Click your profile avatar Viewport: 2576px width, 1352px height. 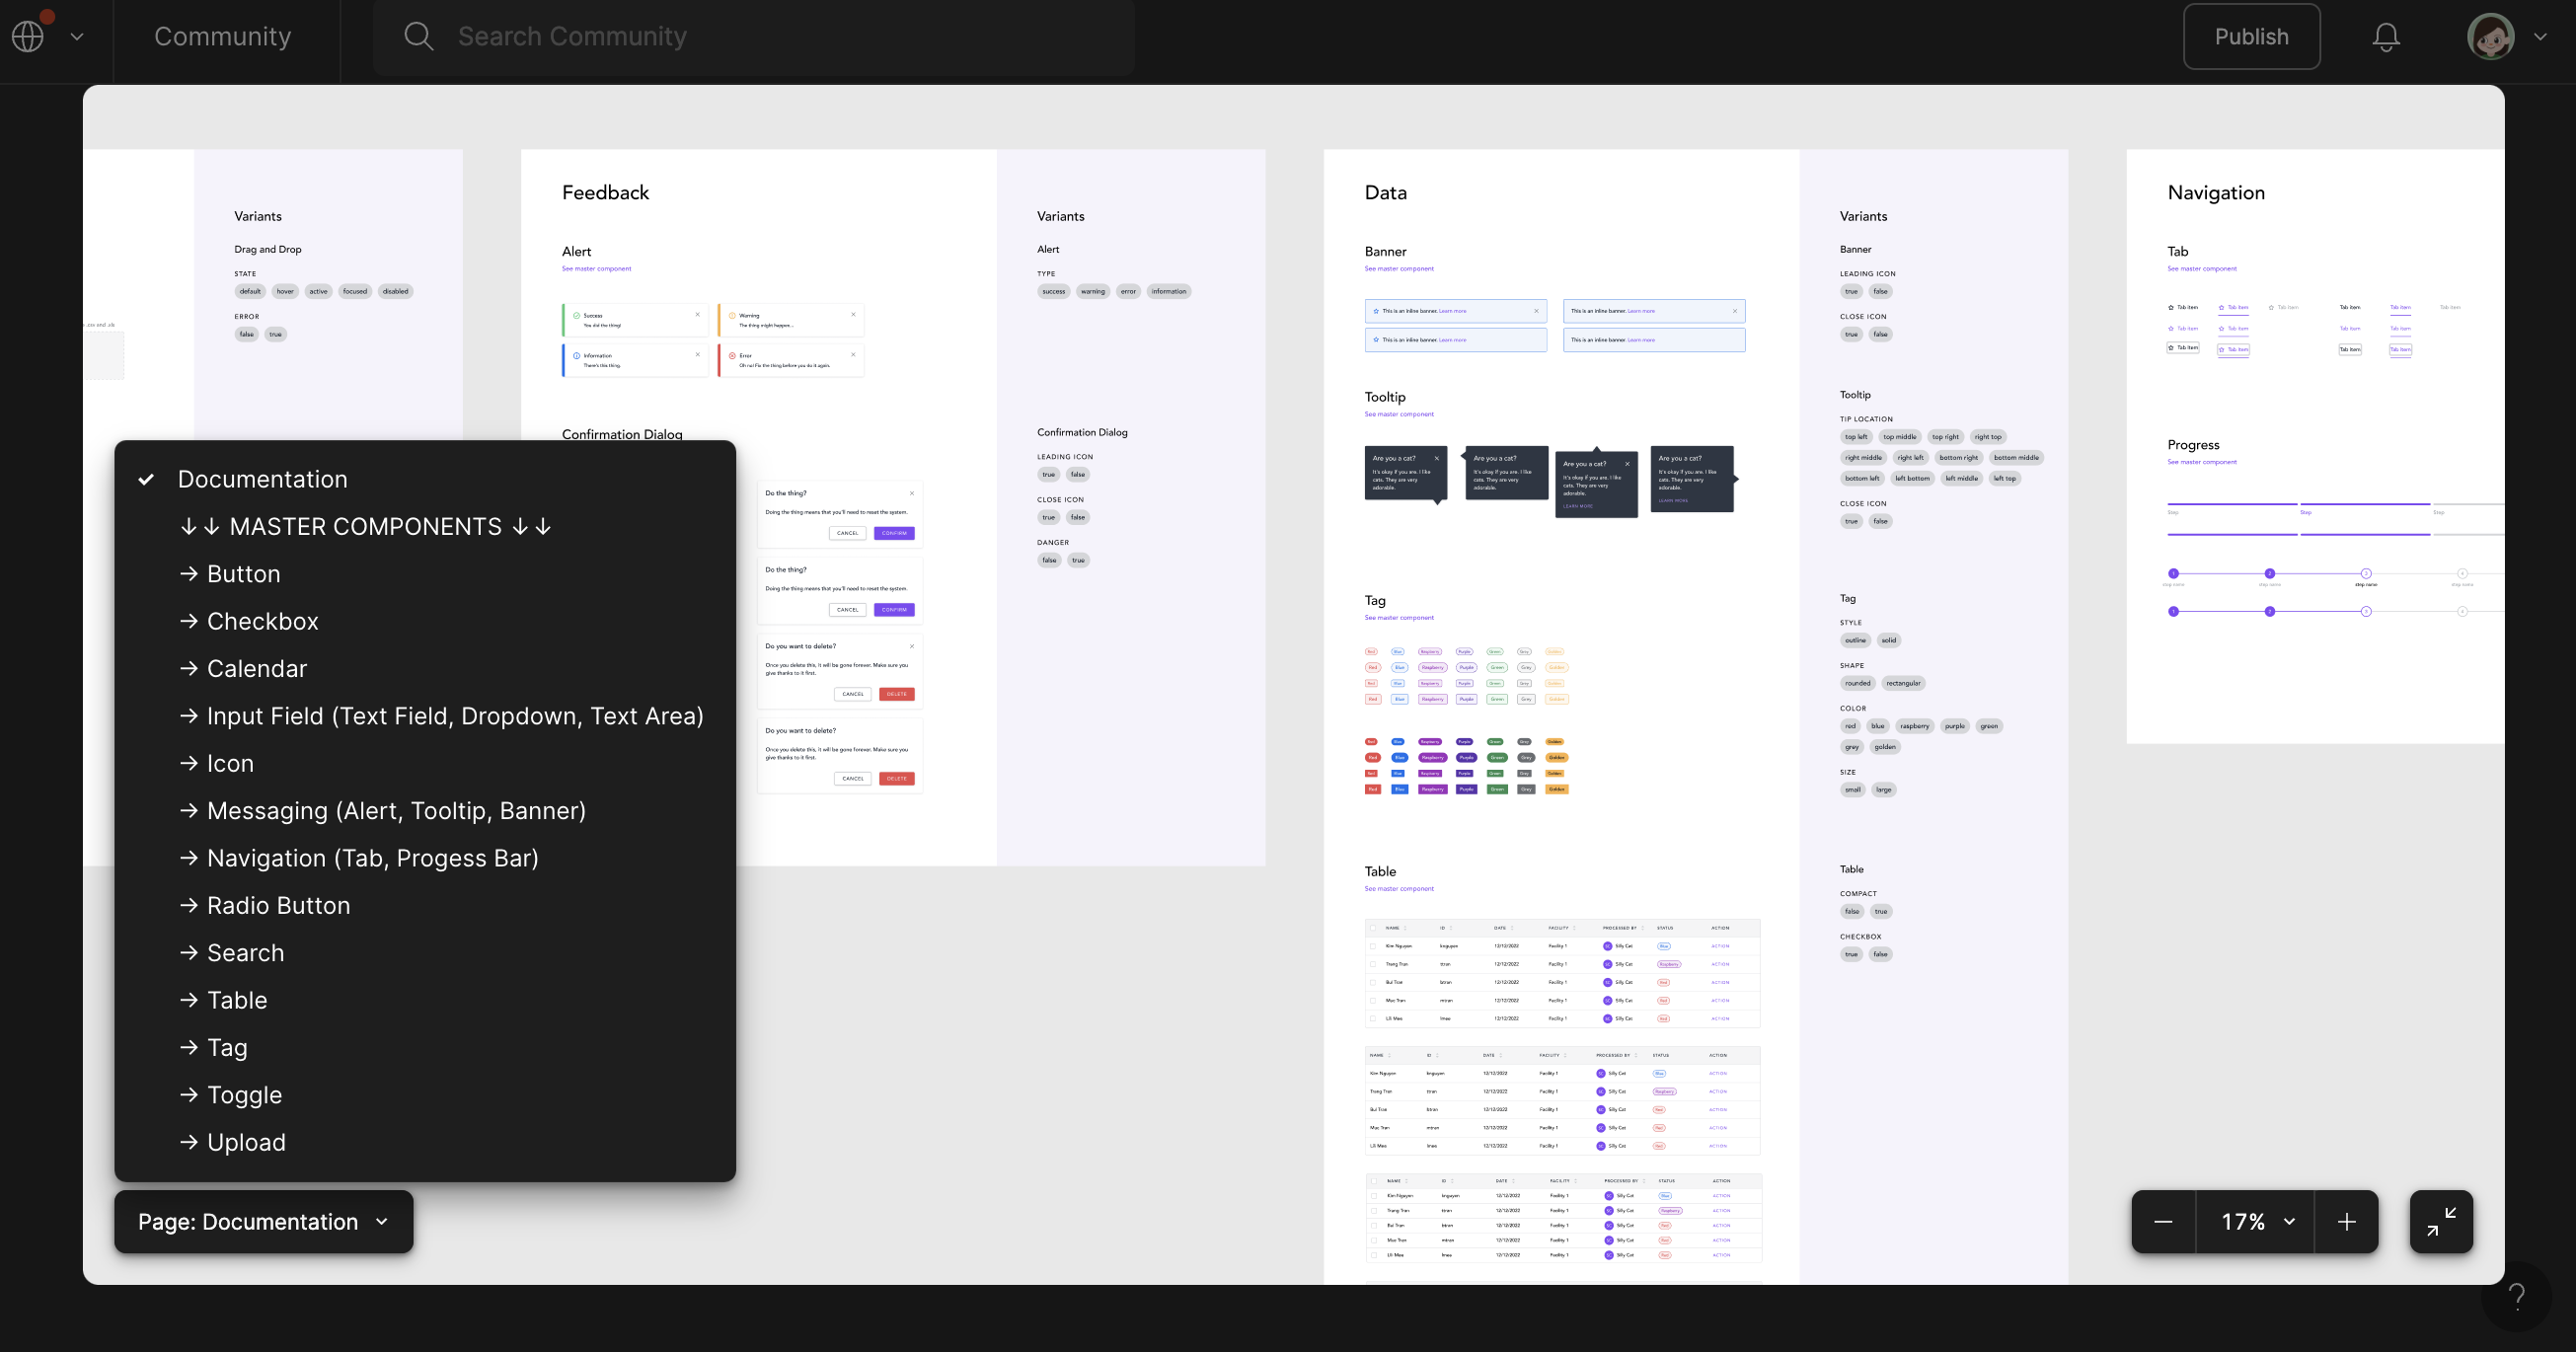click(x=2491, y=36)
